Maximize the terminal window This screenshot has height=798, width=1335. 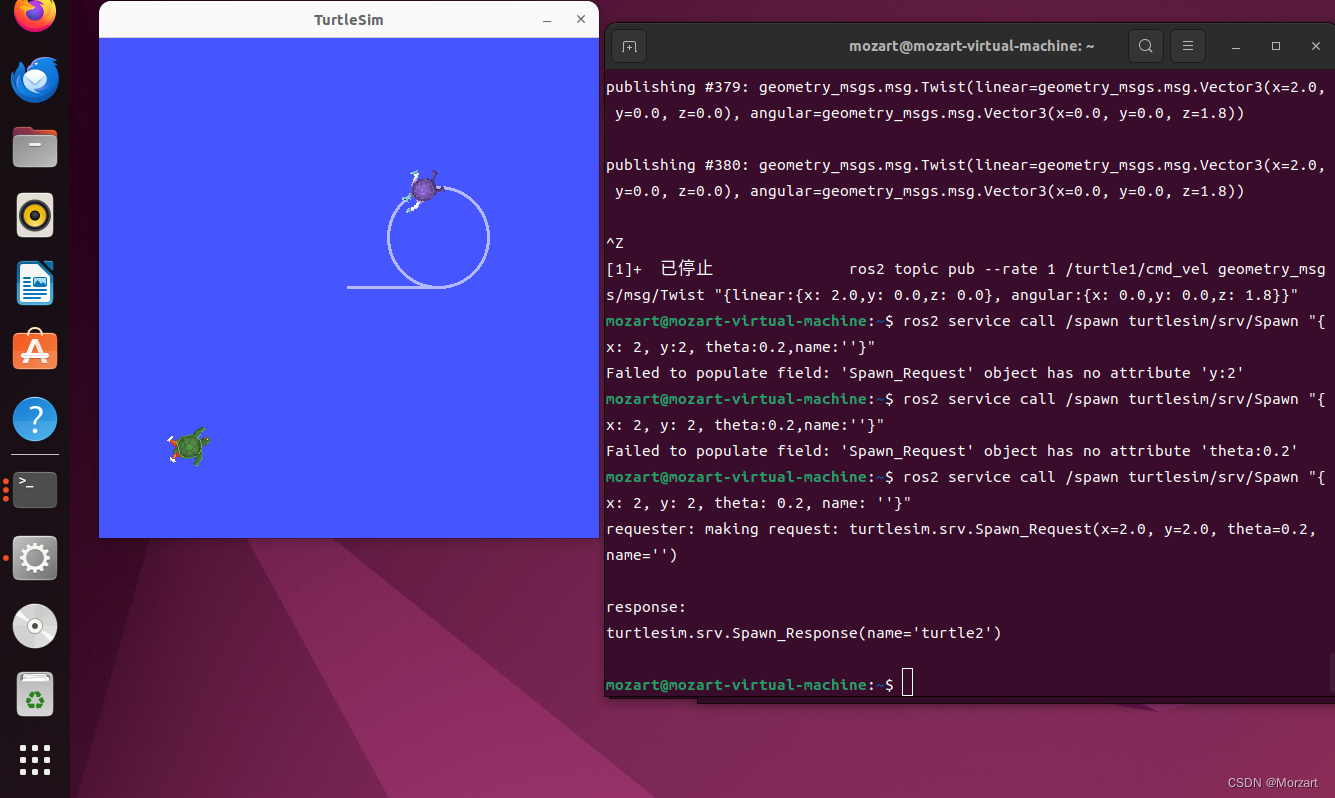coord(1276,46)
